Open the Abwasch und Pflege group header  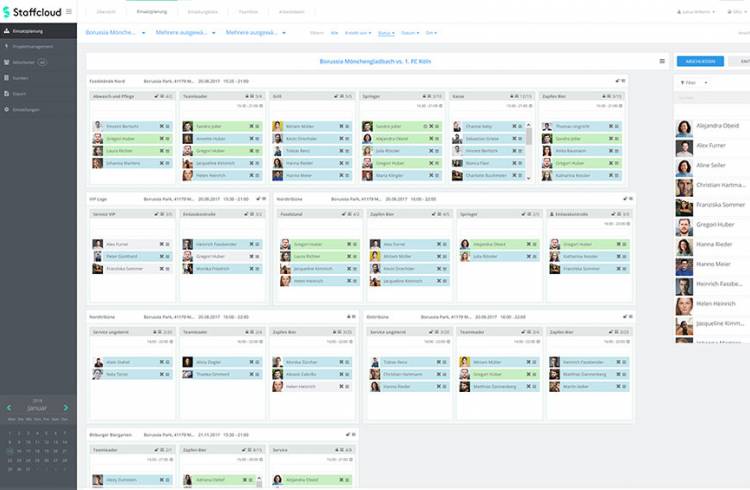click(x=132, y=96)
